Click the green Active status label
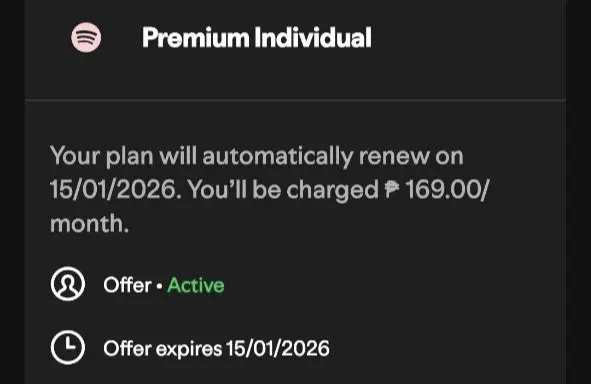 (x=196, y=285)
